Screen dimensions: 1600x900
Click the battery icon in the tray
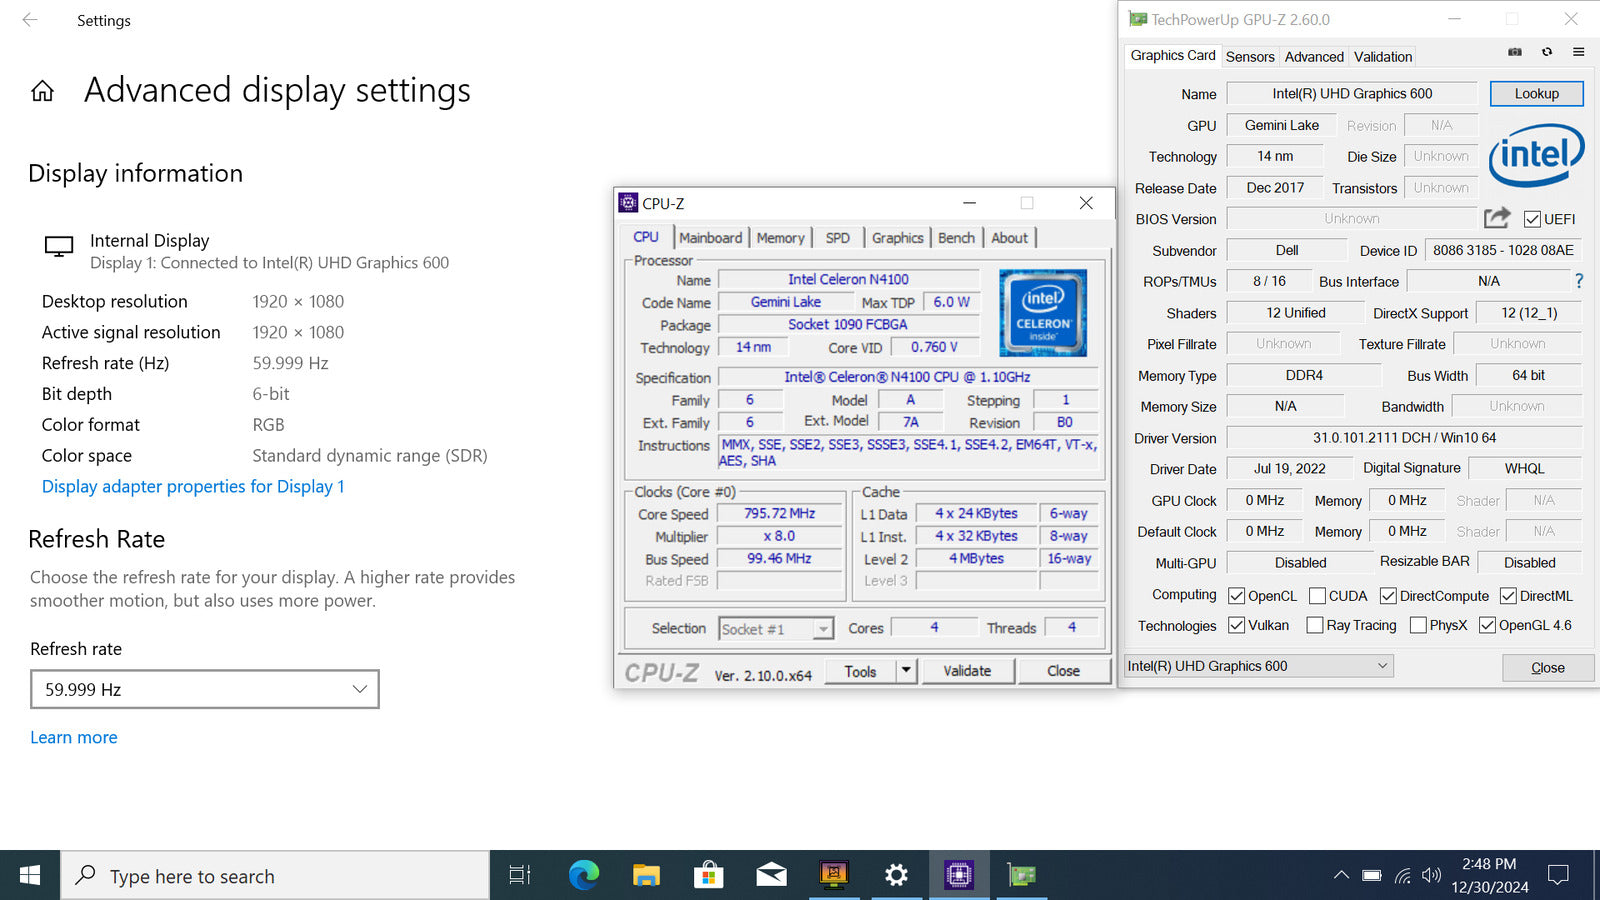pos(1372,876)
